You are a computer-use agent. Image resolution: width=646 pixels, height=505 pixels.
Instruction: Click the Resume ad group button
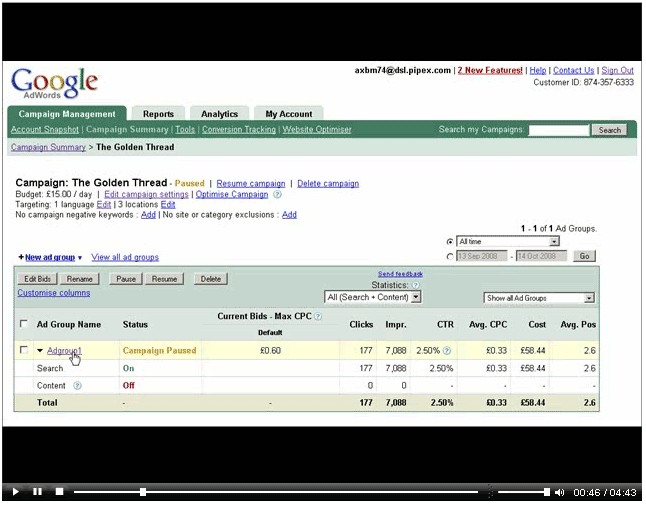[164, 279]
